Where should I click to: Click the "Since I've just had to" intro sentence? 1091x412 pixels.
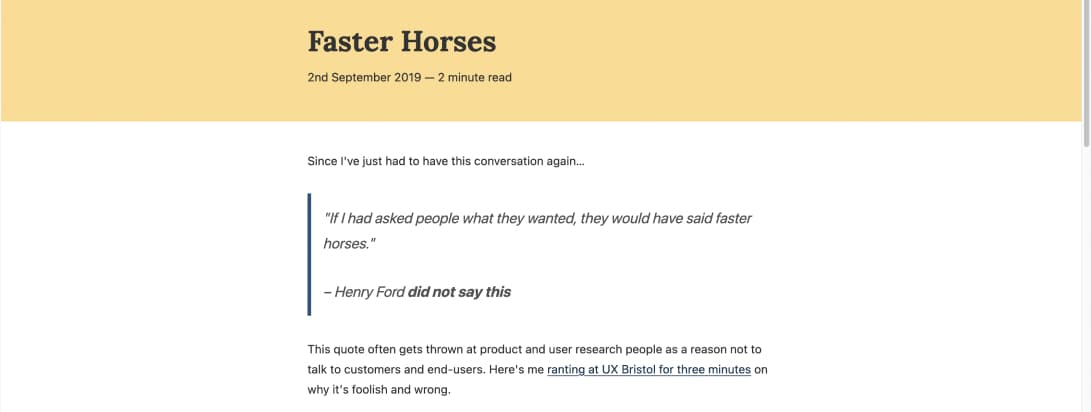tap(378, 161)
